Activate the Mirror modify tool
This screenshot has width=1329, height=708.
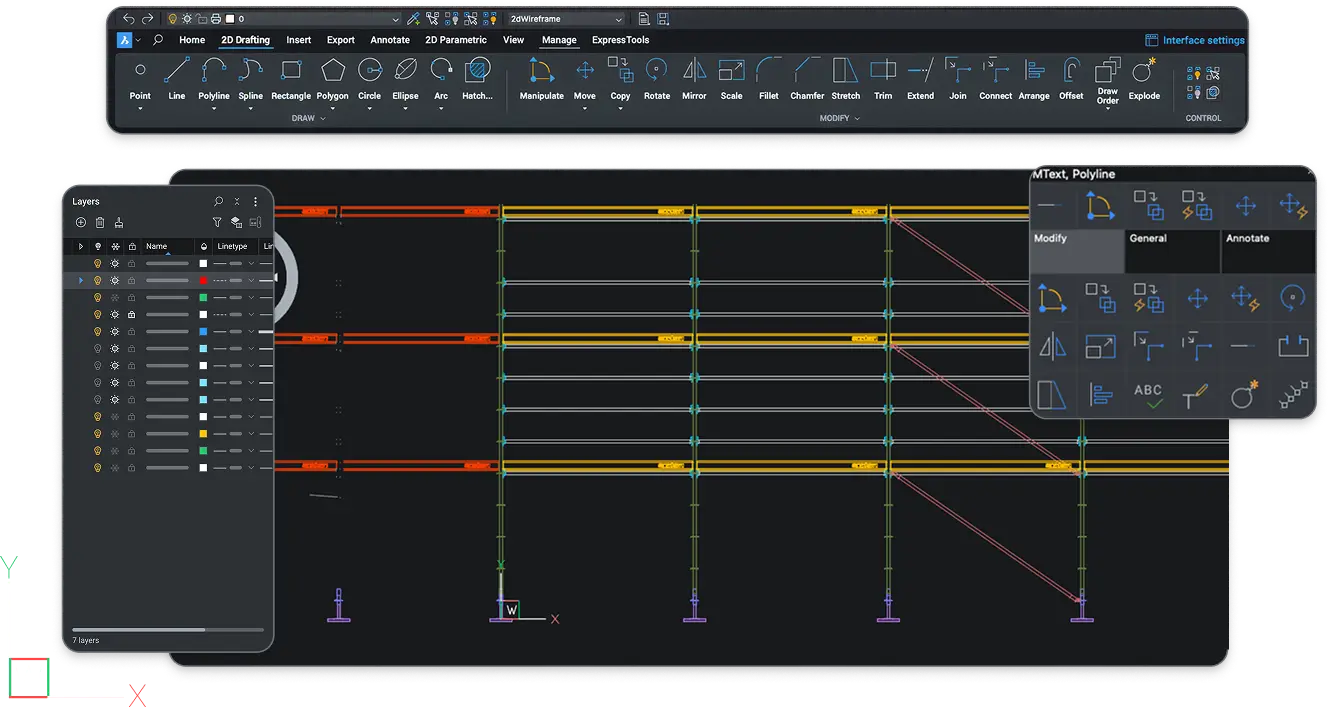point(694,71)
